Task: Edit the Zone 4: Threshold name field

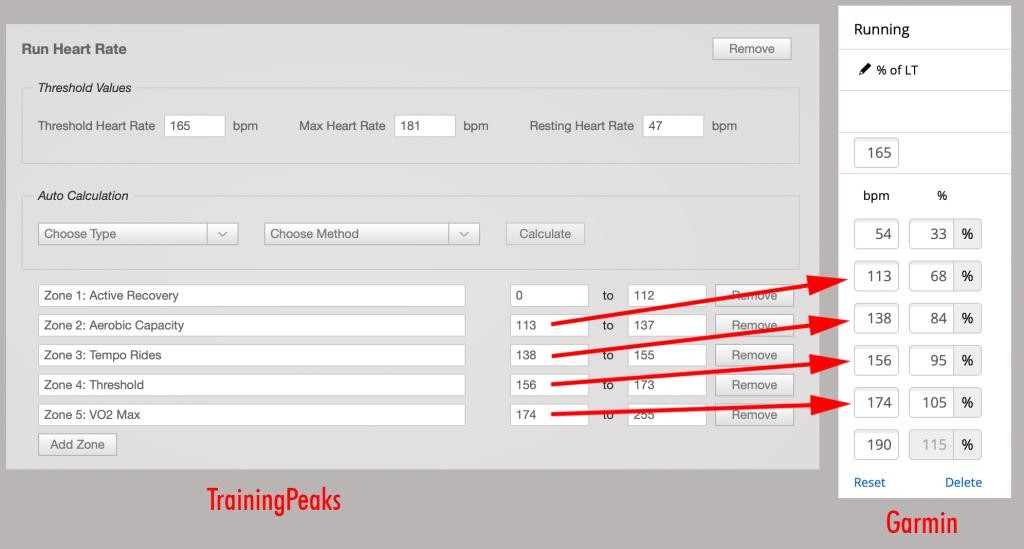Action: pos(251,385)
